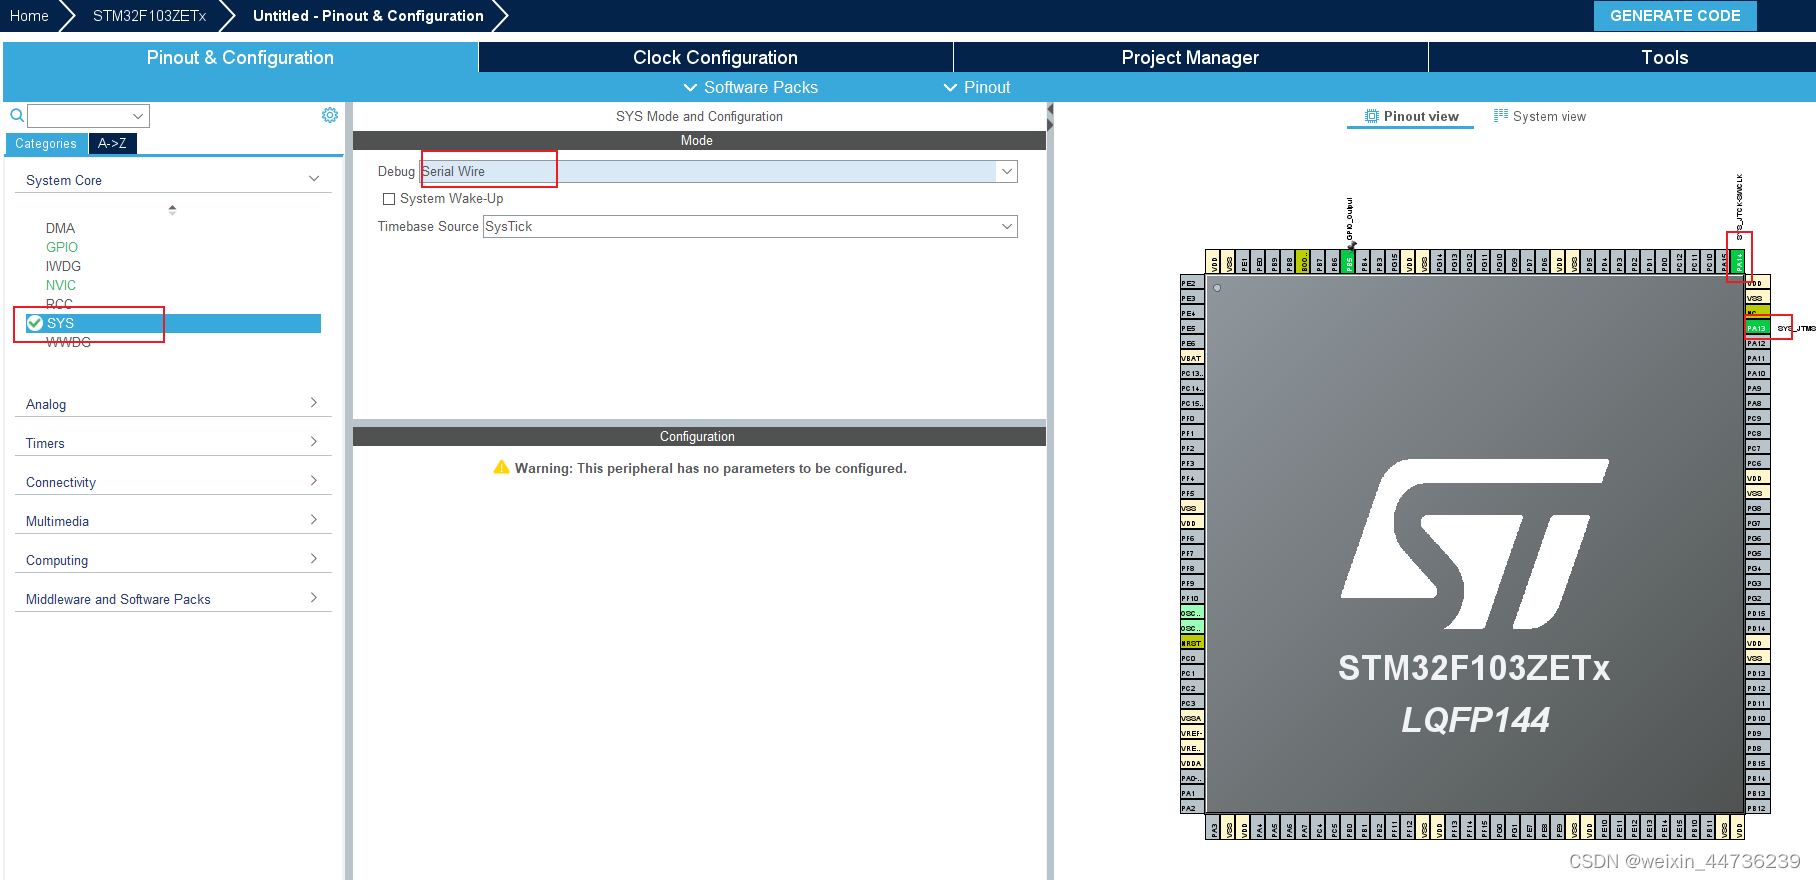Select SYS in System Core list
The height and width of the screenshot is (880, 1816).
[x=173, y=323]
